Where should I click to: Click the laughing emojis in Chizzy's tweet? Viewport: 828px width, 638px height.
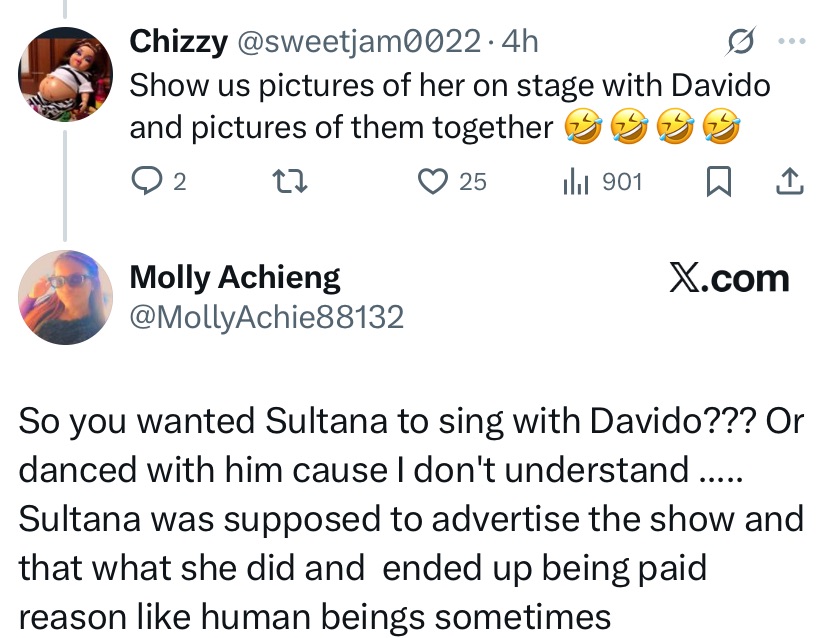point(652,128)
